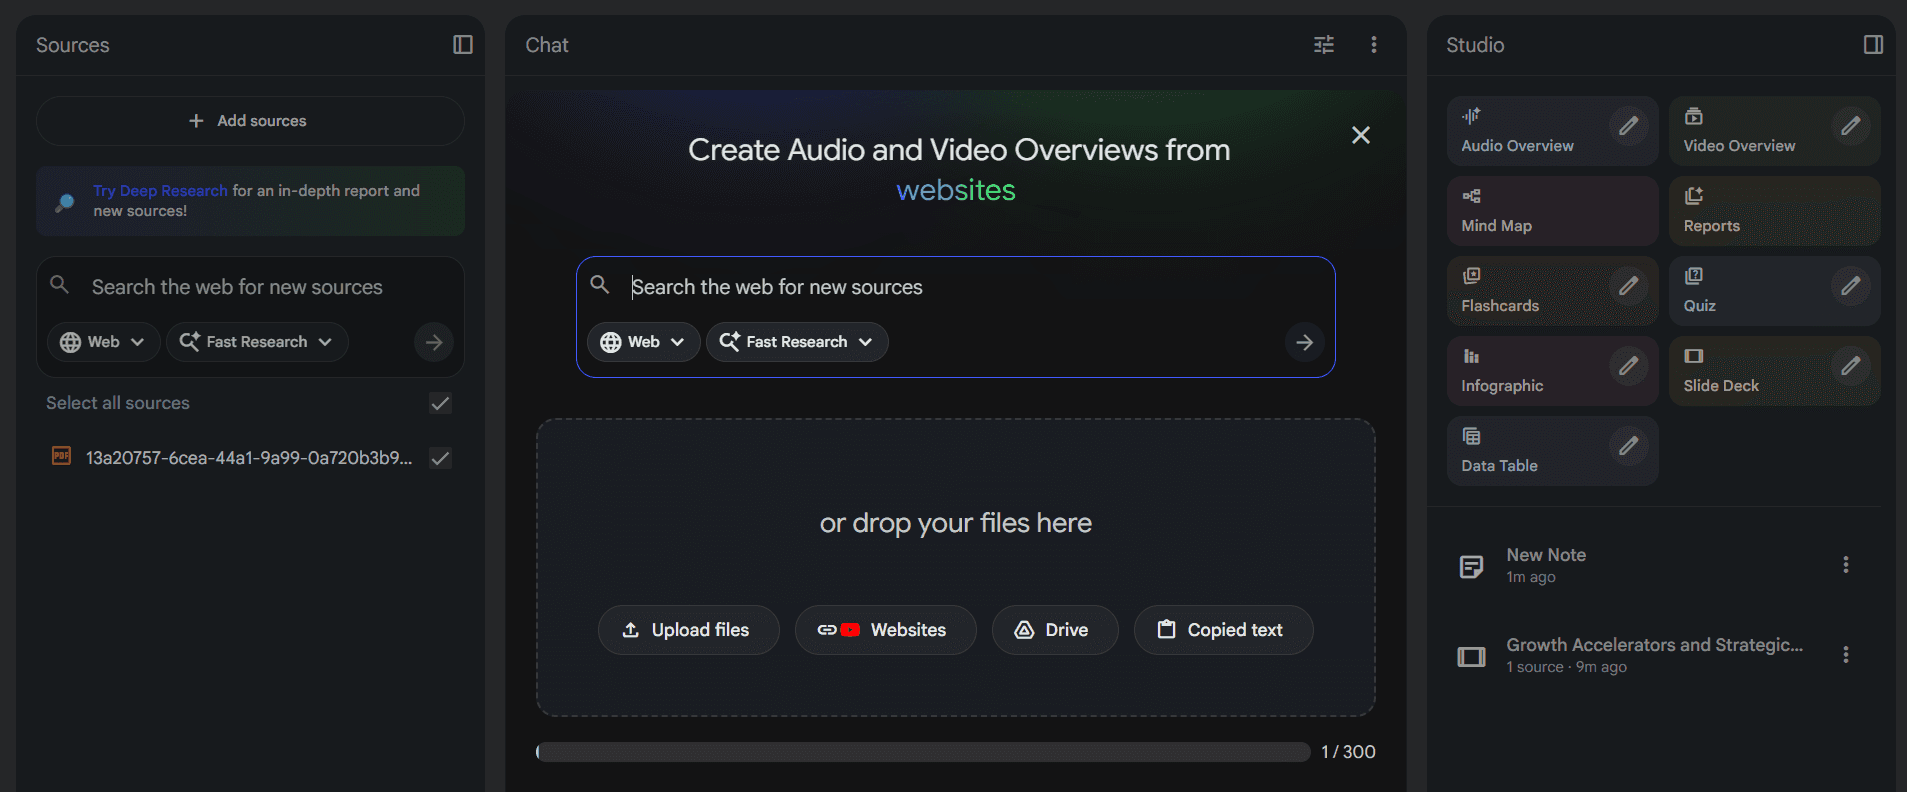Toggle Select all sources checkbox
This screenshot has width=1907, height=792.
[x=440, y=403]
